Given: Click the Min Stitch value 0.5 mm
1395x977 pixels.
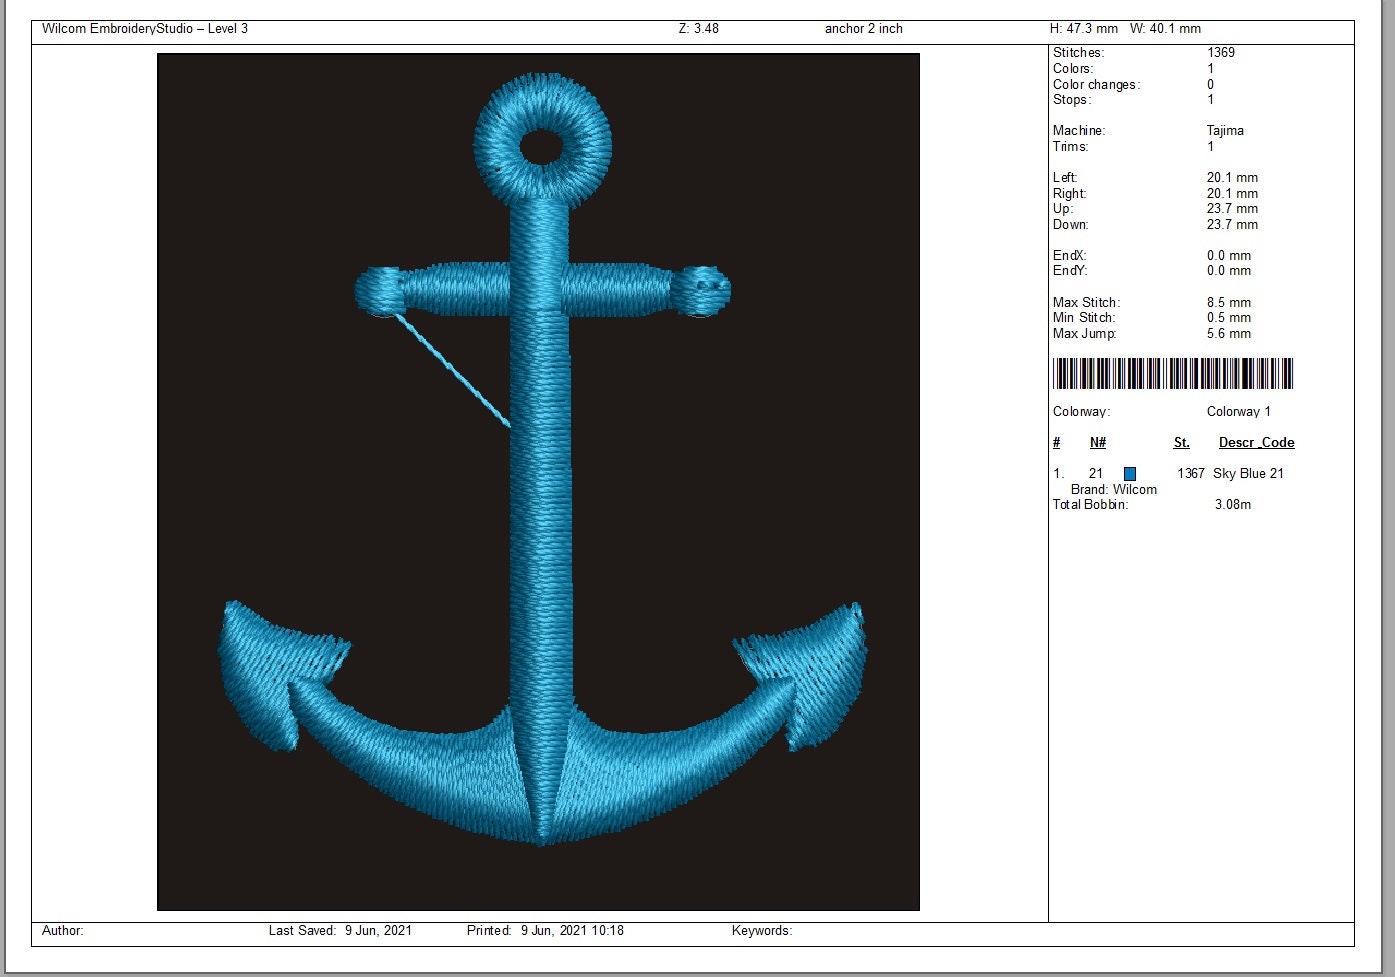Looking at the screenshot, I should point(1229,318).
